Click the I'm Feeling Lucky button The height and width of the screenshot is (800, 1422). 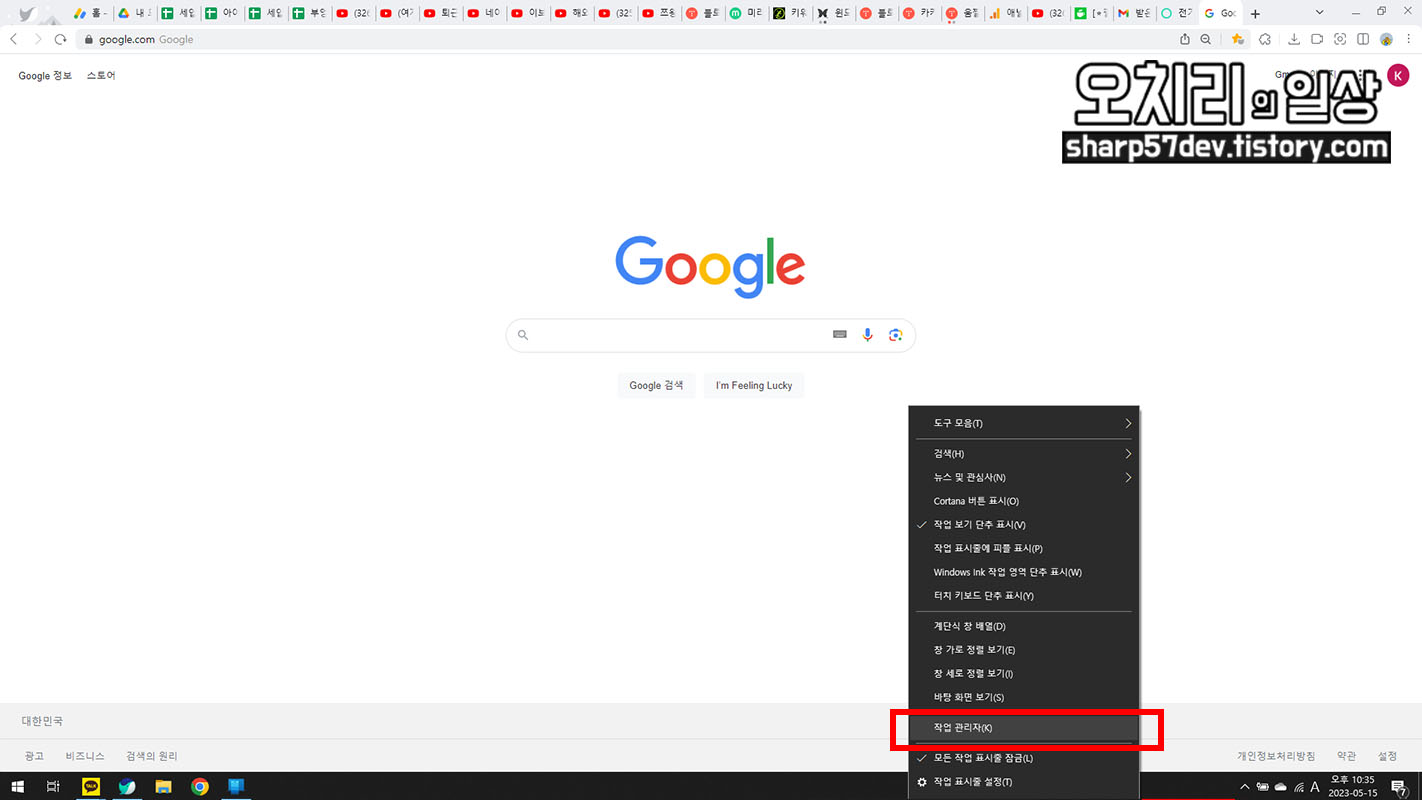pos(754,385)
